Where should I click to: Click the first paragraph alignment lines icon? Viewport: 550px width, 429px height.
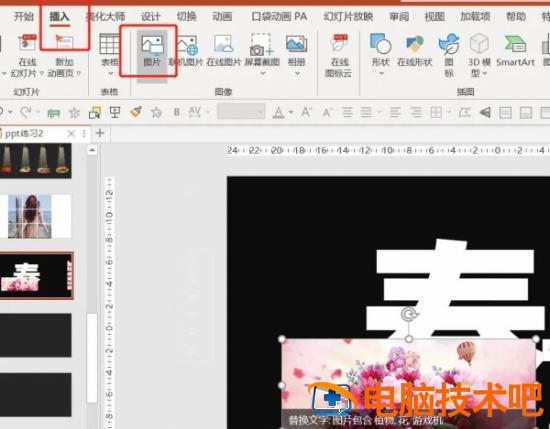(x=347, y=112)
